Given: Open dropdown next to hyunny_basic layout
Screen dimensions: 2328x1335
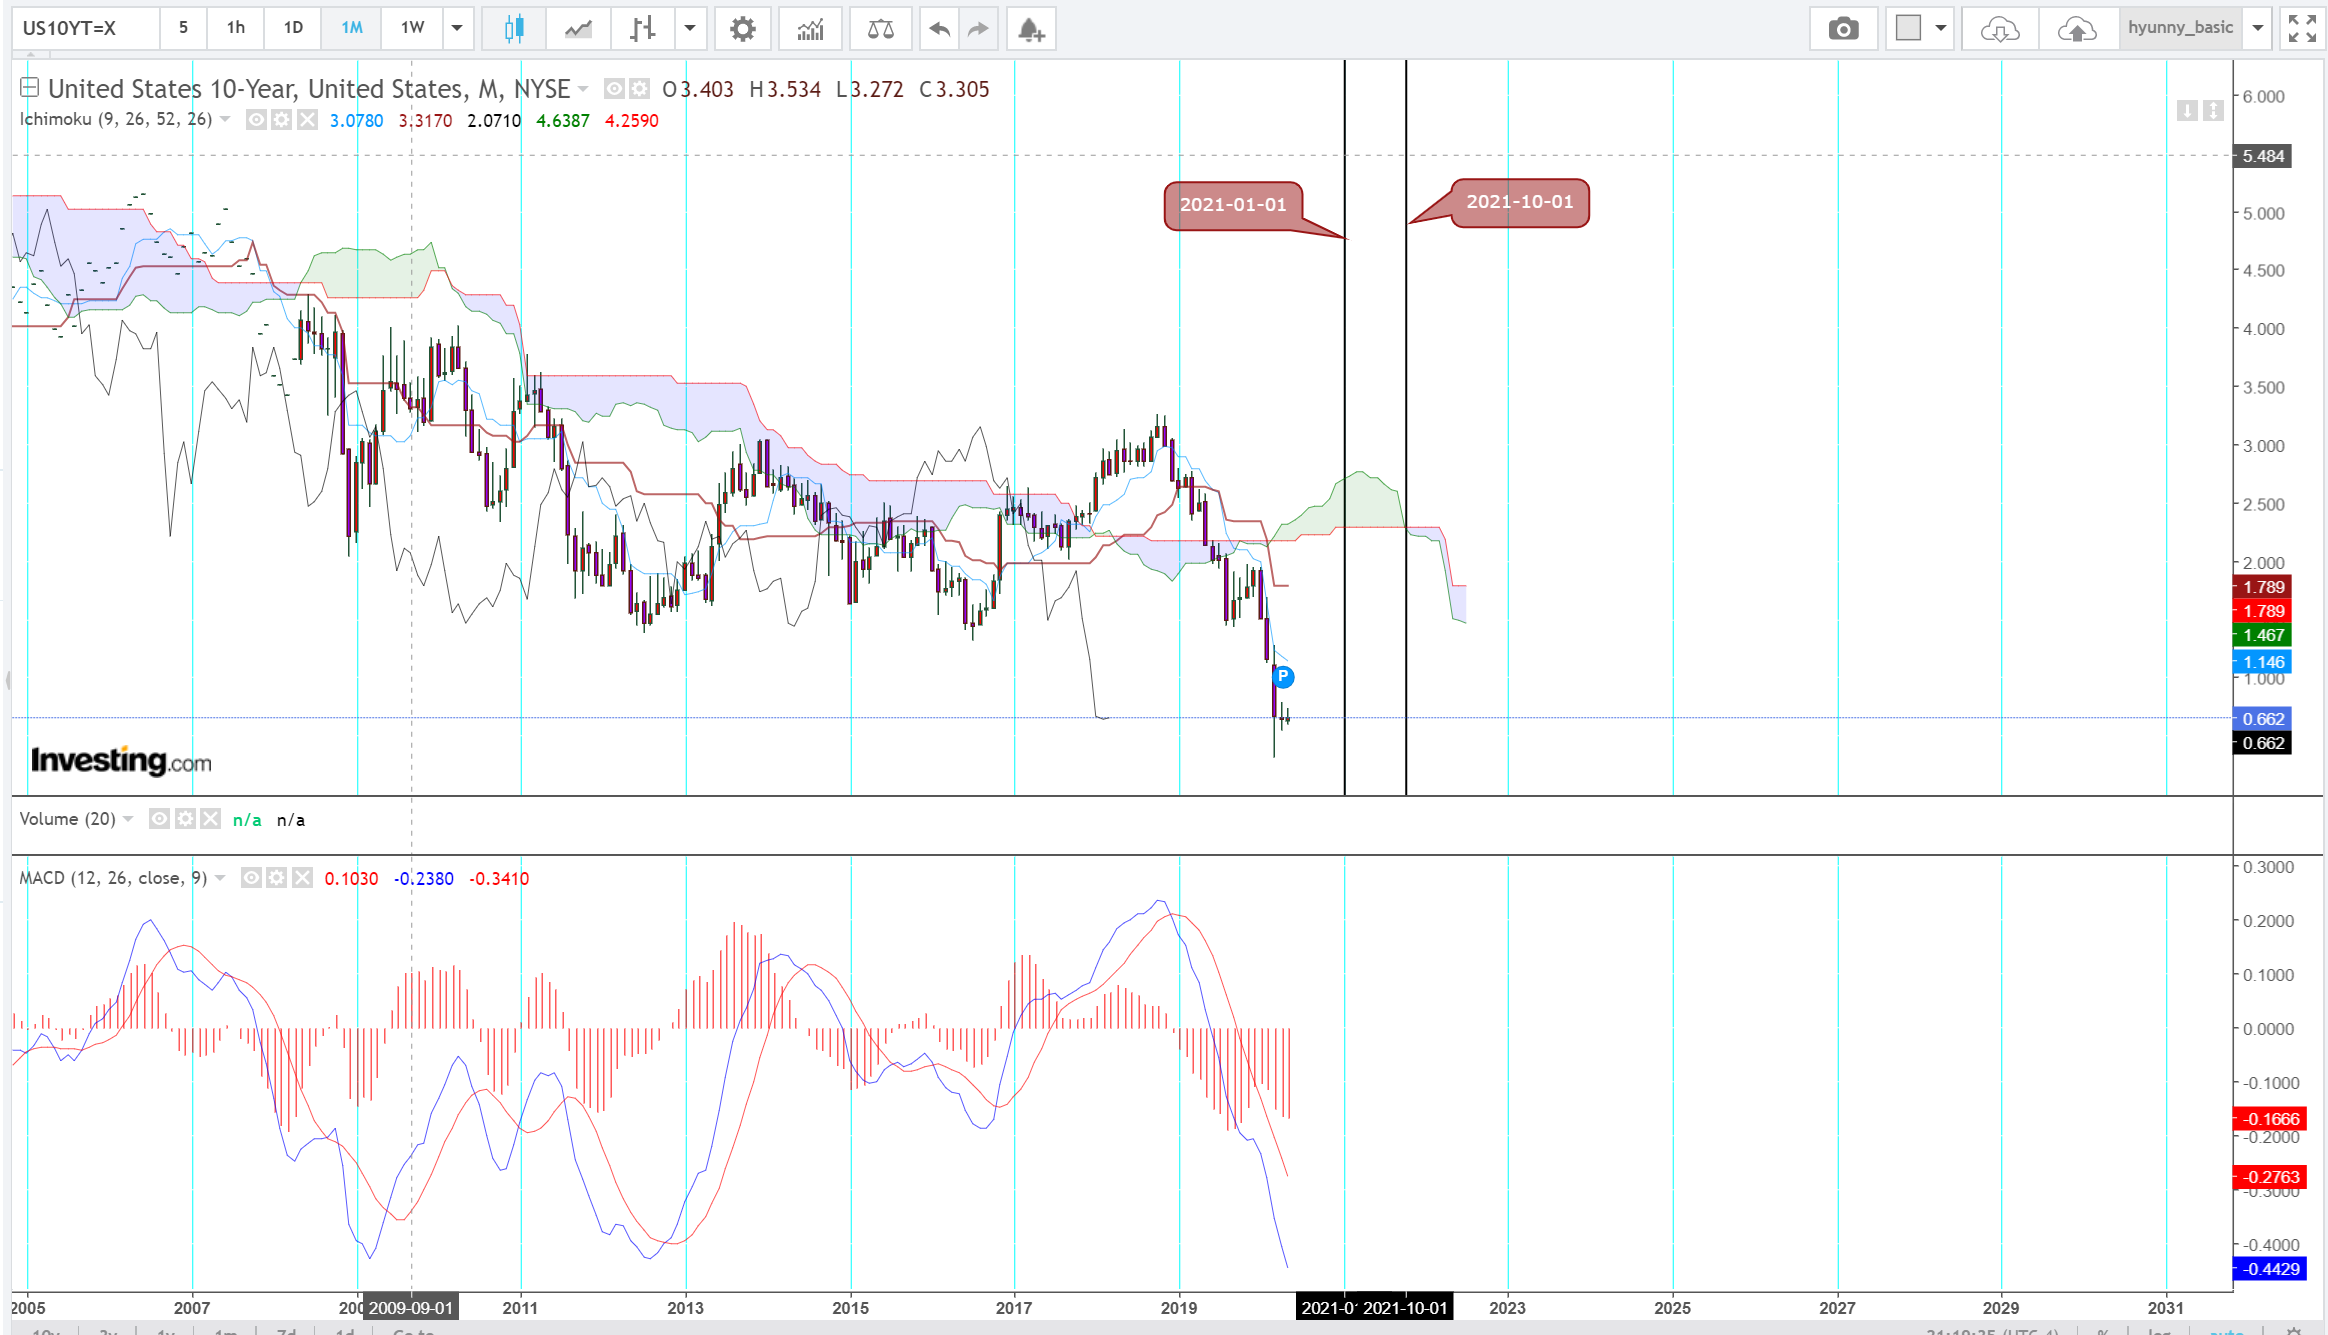Looking at the screenshot, I should pyautogui.click(x=2257, y=28).
